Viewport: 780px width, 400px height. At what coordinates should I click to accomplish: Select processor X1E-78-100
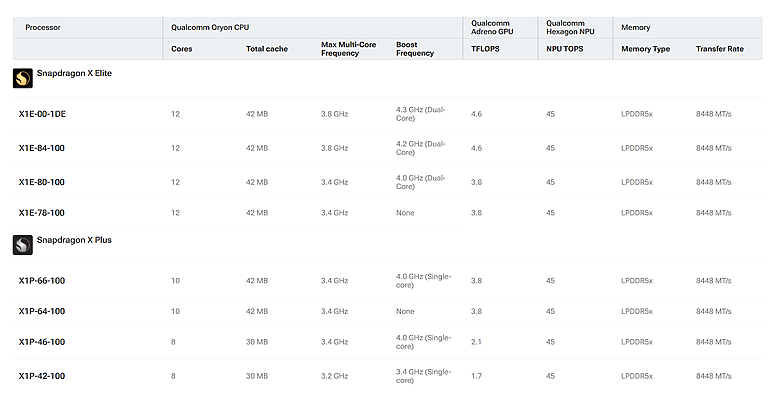pyautogui.click(x=42, y=213)
